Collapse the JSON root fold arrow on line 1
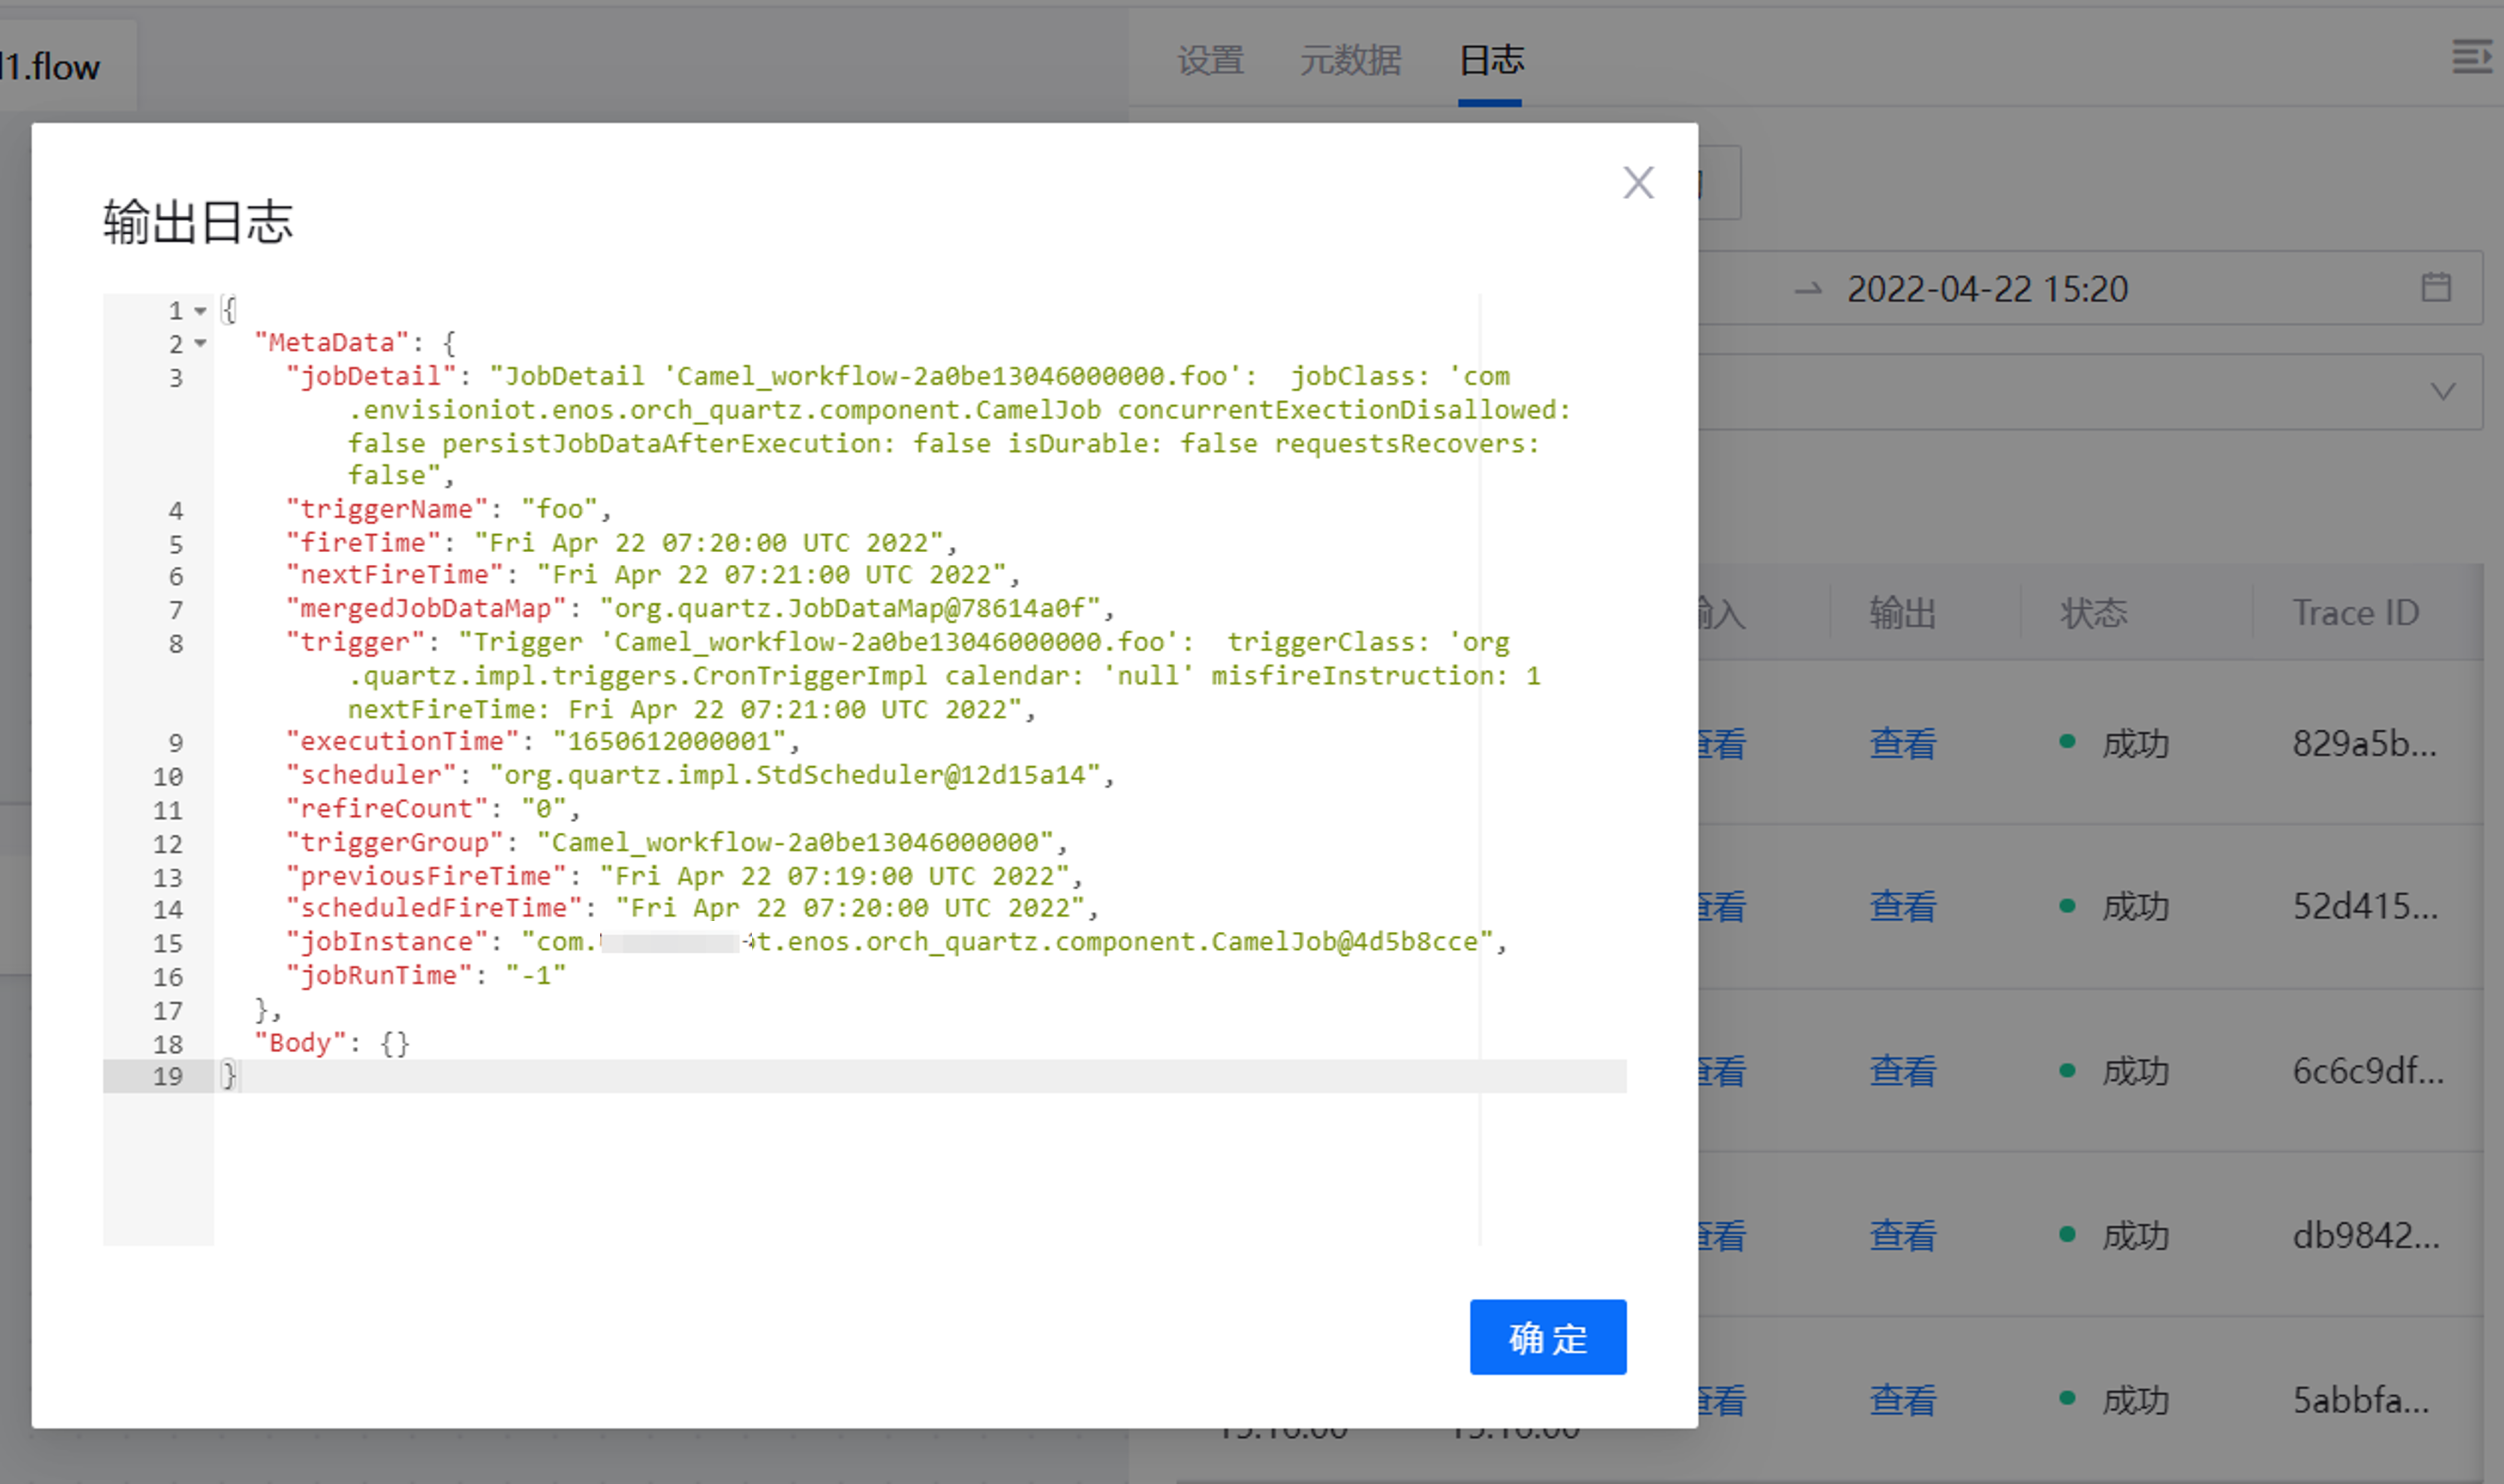 [x=200, y=311]
